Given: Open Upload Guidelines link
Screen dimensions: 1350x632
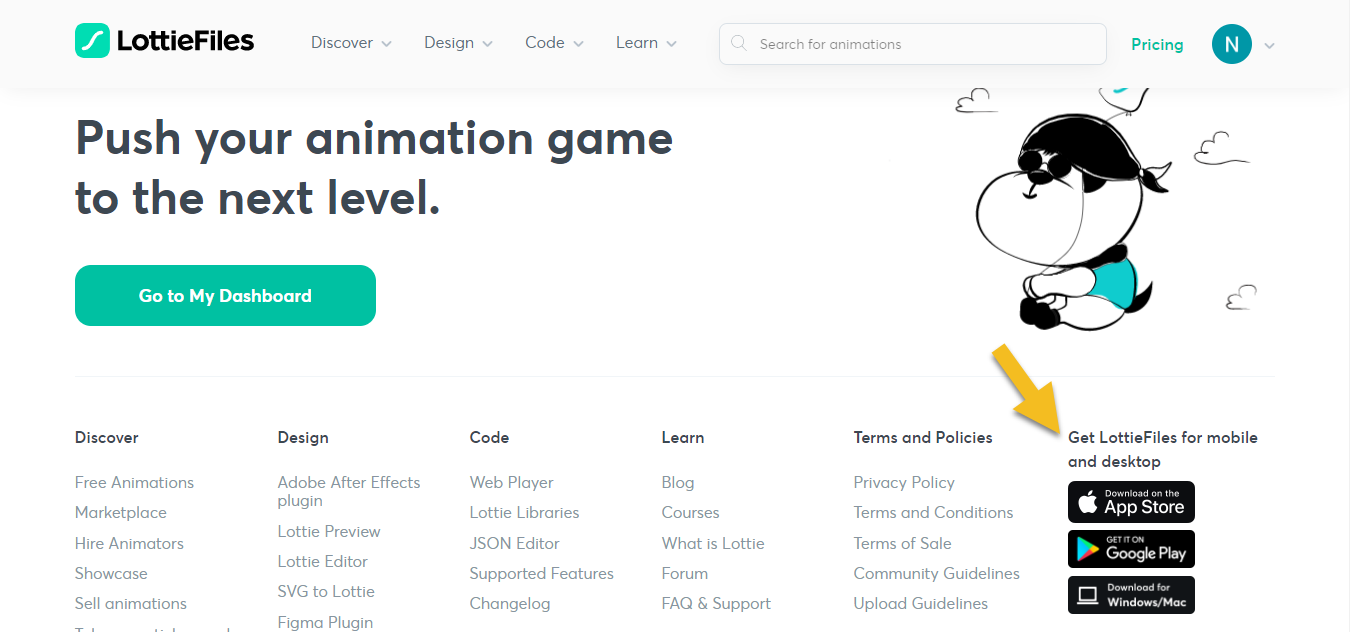Looking at the screenshot, I should click(x=921, y=603).
